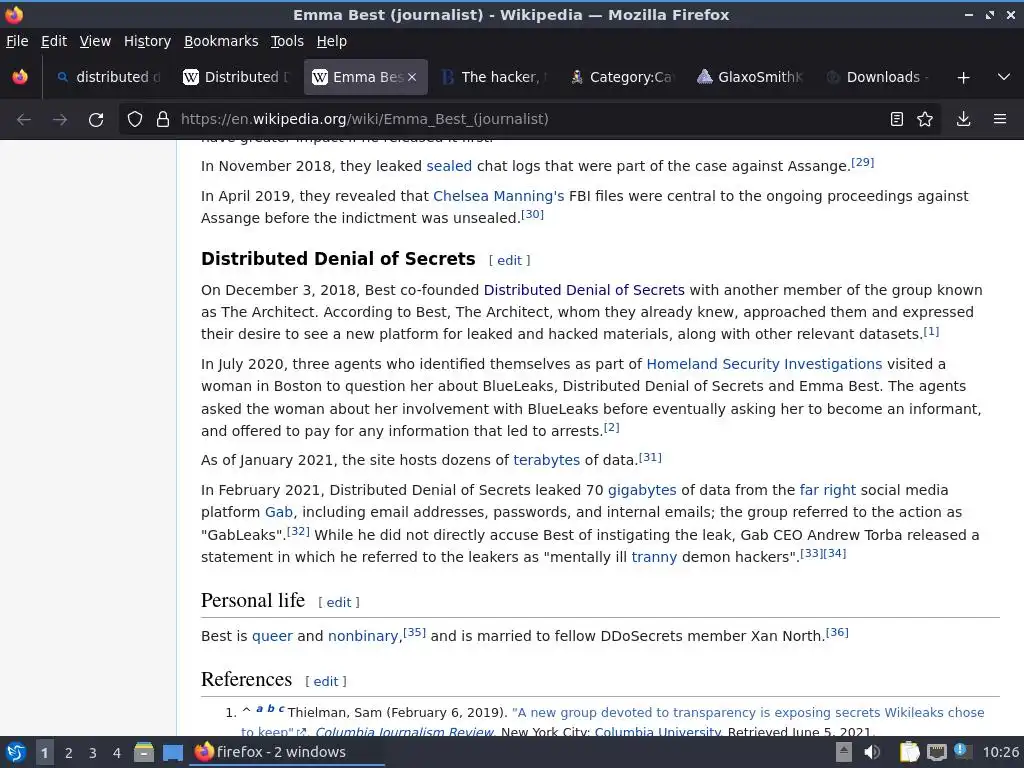The image size is (1024, 768).
Task: Open a new tab with the plus button
Action: point(963,77)
